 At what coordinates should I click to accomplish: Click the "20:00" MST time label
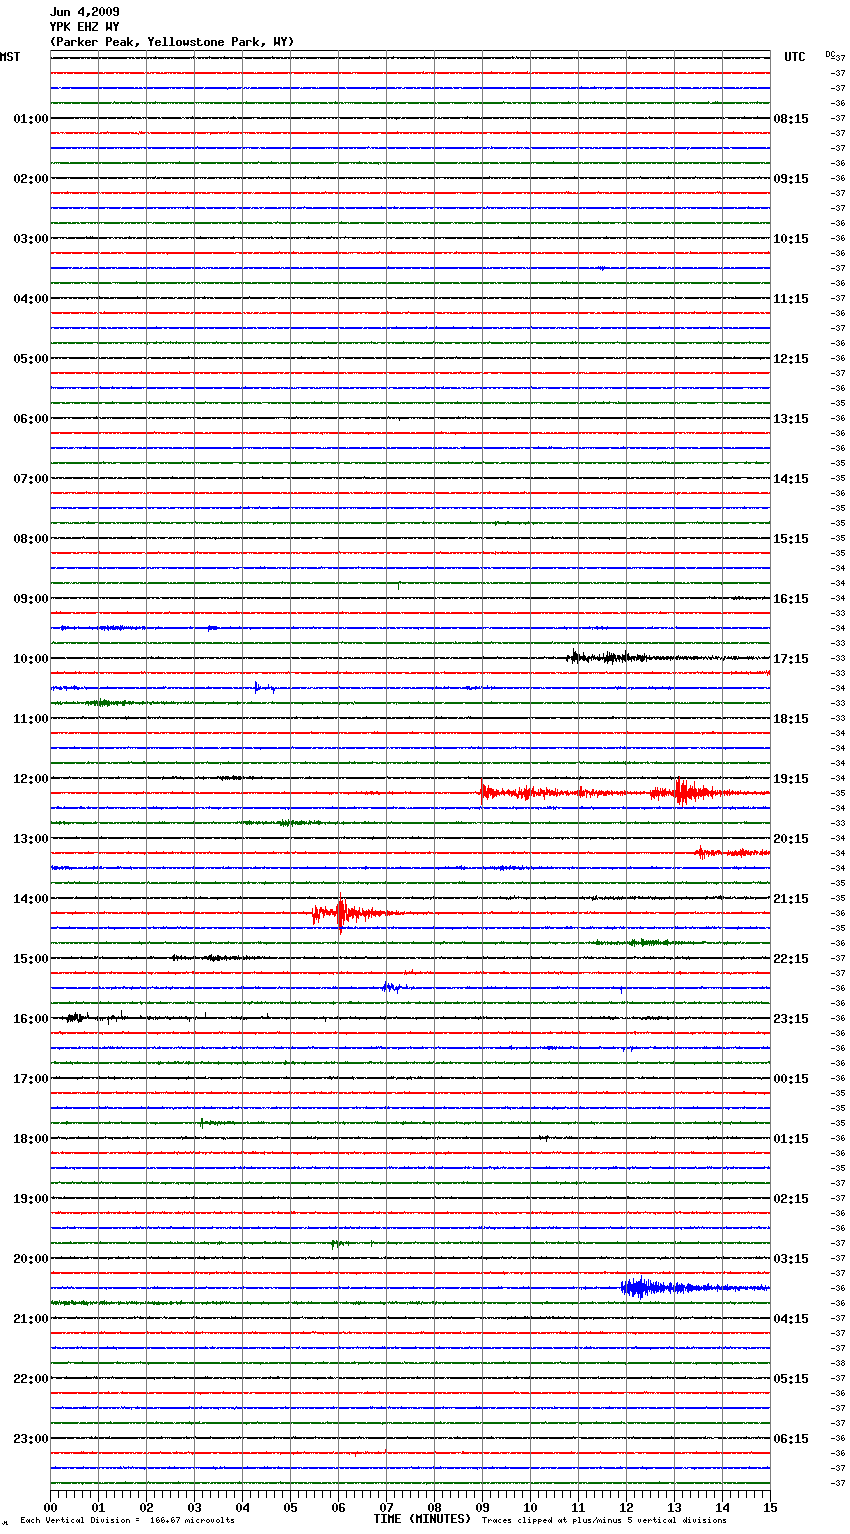pos(31,1259)
